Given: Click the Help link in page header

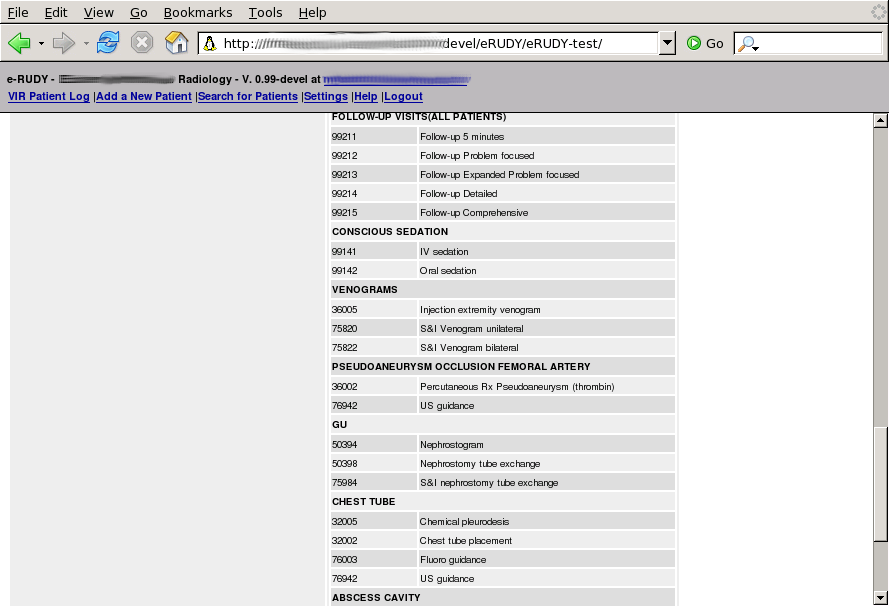Looking at the screenshot, I should click(366, 96).
